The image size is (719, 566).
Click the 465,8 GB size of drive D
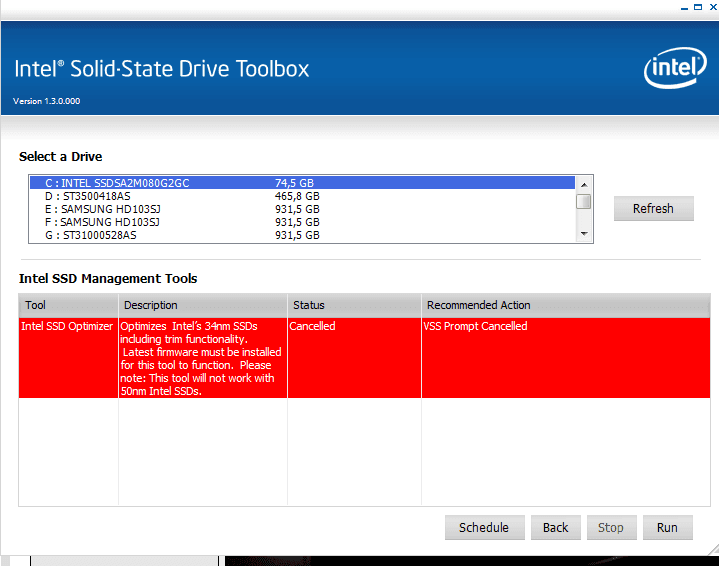pos(297,196)
